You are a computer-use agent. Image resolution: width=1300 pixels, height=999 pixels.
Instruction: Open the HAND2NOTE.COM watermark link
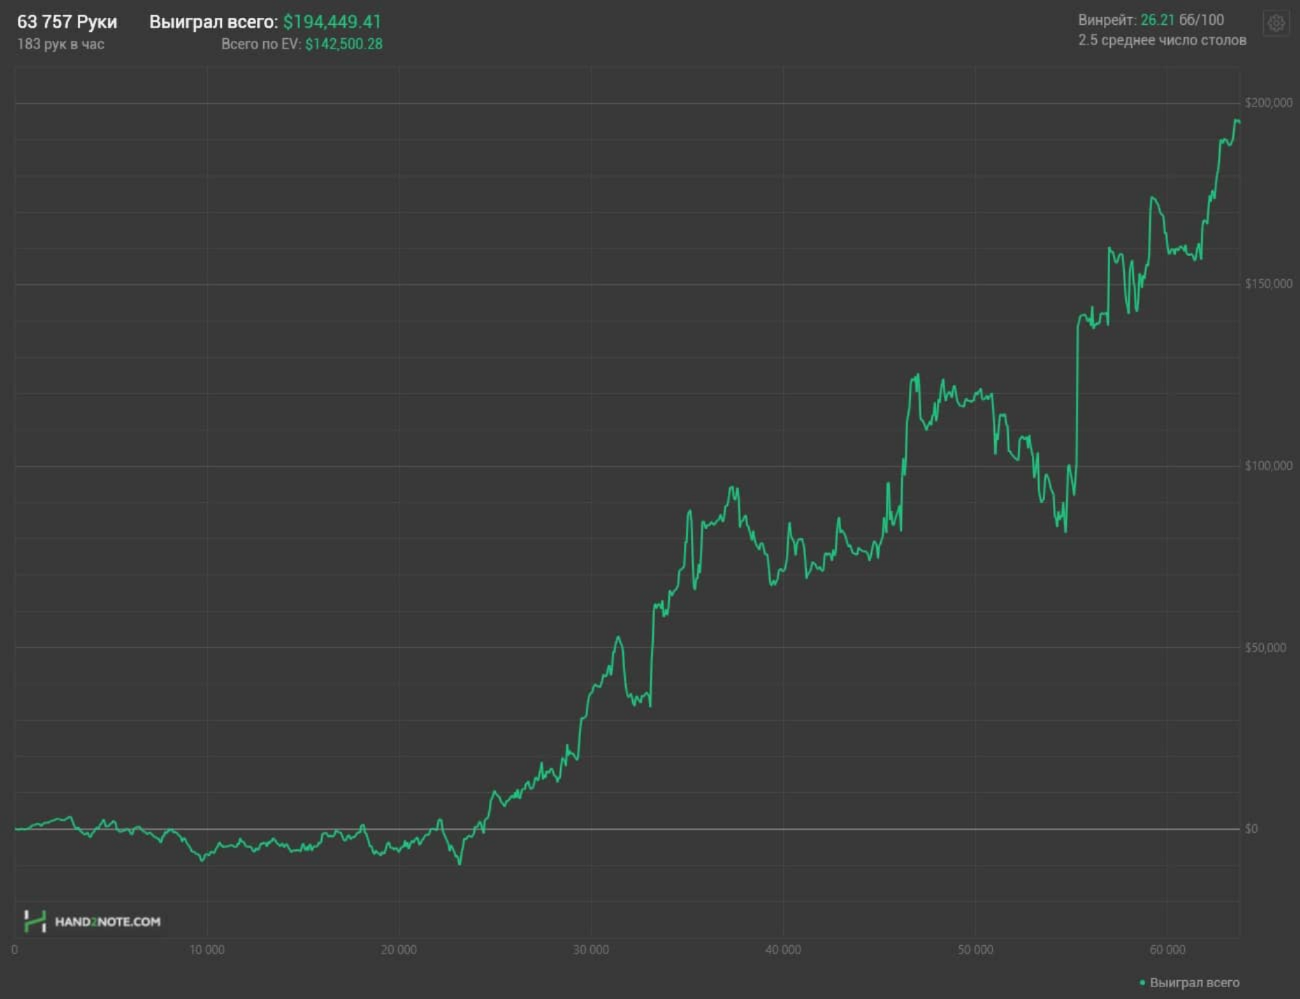click(107, 921)
